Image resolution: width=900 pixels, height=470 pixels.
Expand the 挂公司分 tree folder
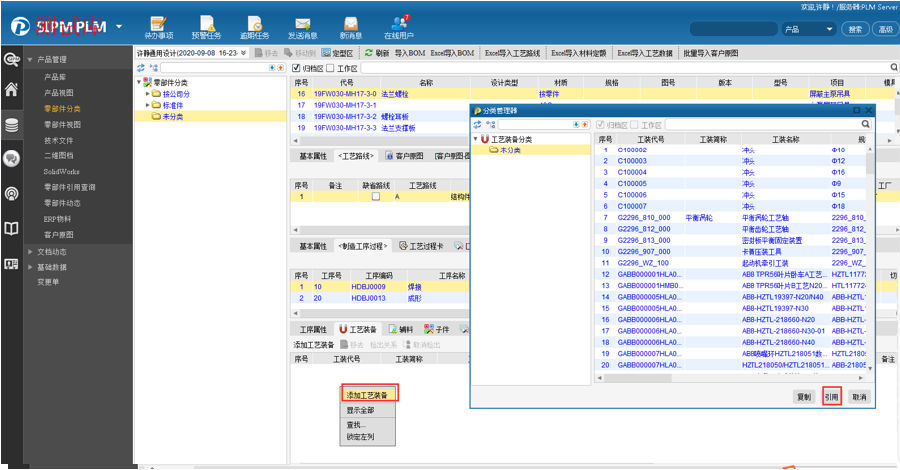pyautogui.click(x=148, y=93)
